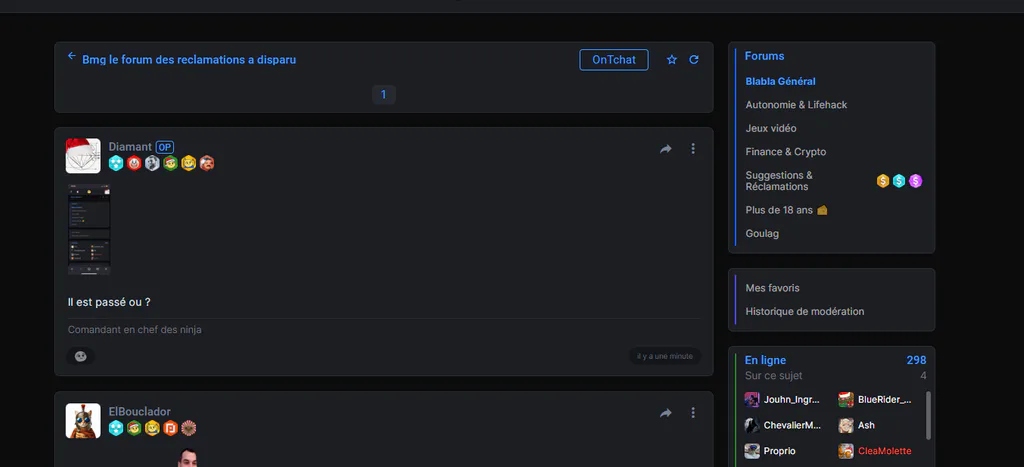Click the magenta dollar coin icon
1024x467 pixels.
point(916,181)
